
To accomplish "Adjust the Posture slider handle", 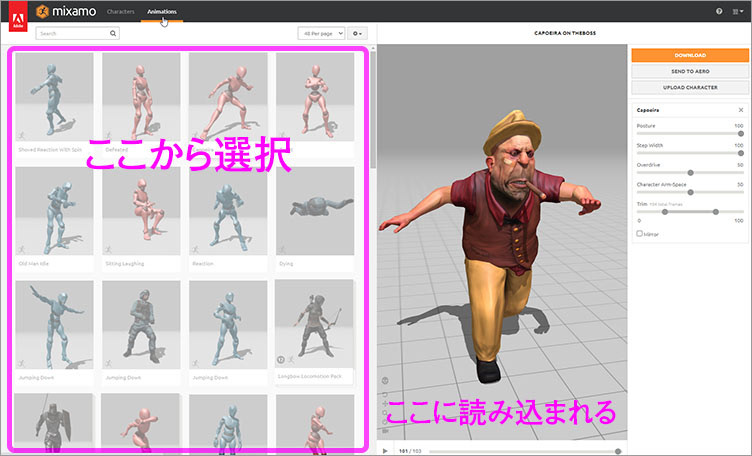I will [740, 133].
